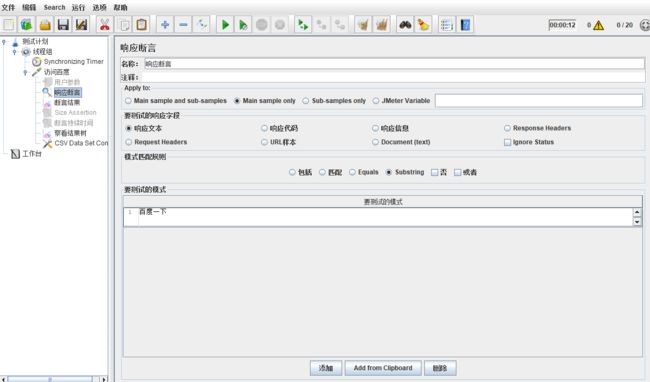
Task: Click the pattern list scroll up arrow
Action: (637, 212)
